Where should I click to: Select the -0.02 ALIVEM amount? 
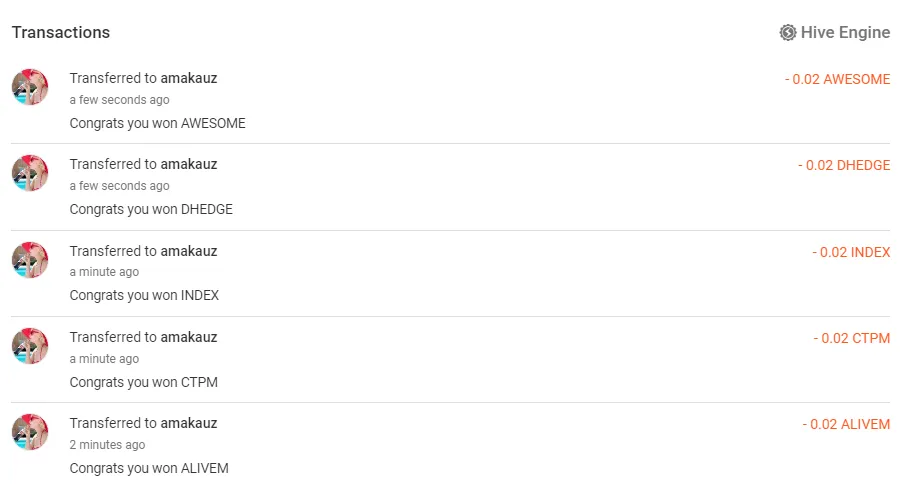click(x=846, y=425)
